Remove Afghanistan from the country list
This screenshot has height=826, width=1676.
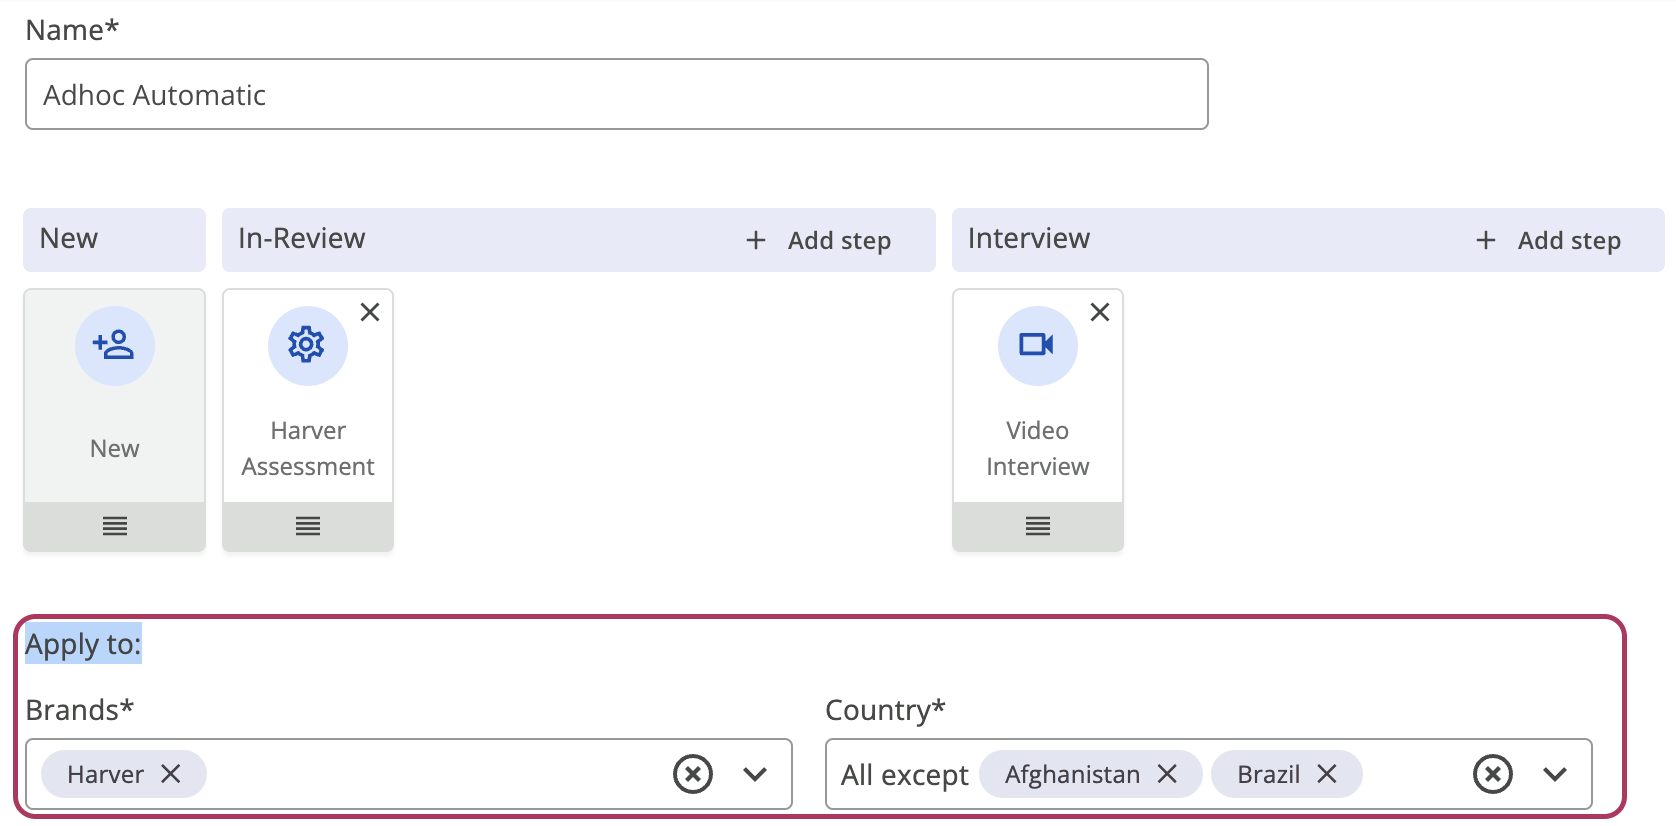[1167, 774]
